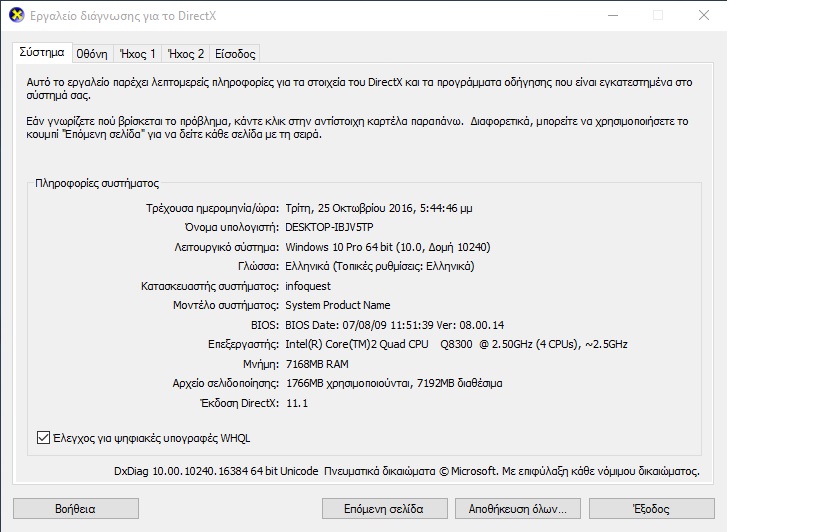Minimize the DirectX diagnostic window
816x532 pixels.
611,15
